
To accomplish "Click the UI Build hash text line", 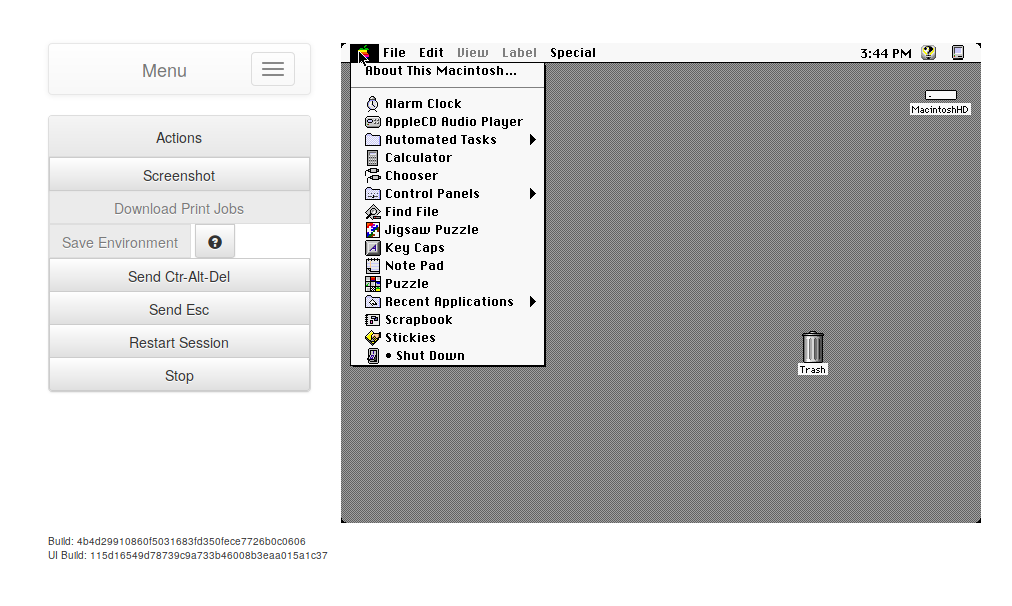I will click(188, 556).
